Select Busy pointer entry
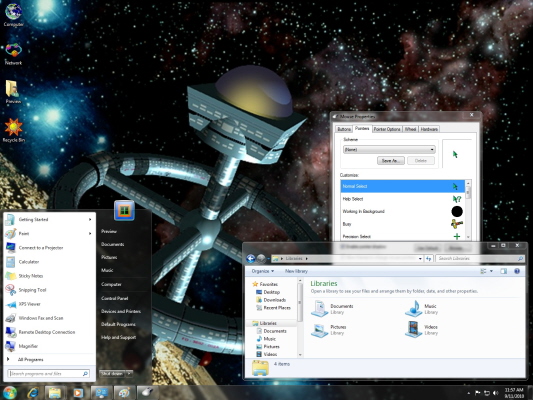This screenshot has width=533, height=400. pyautogui.click(x=402, y=224)
